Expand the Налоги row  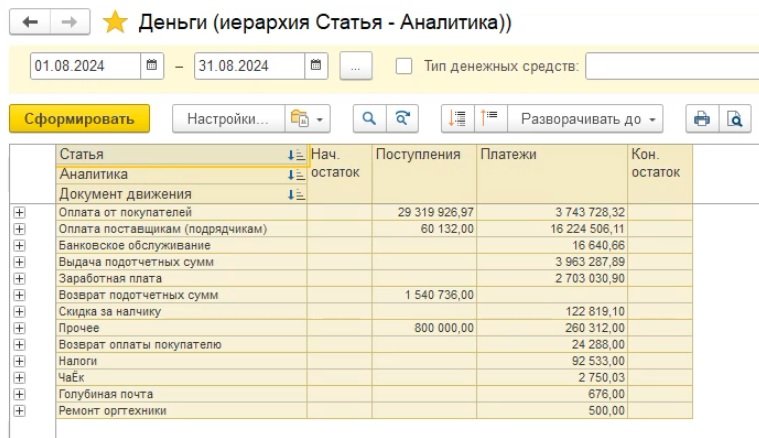tap(19, 361)
